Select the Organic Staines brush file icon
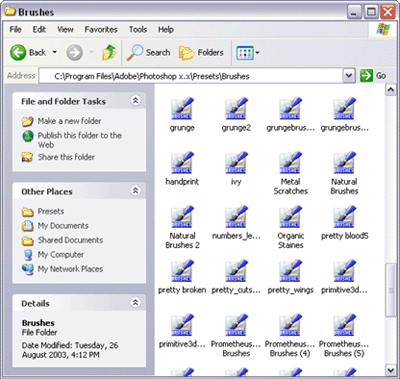This screenshot has height=379, width=400. click(290, 217)
